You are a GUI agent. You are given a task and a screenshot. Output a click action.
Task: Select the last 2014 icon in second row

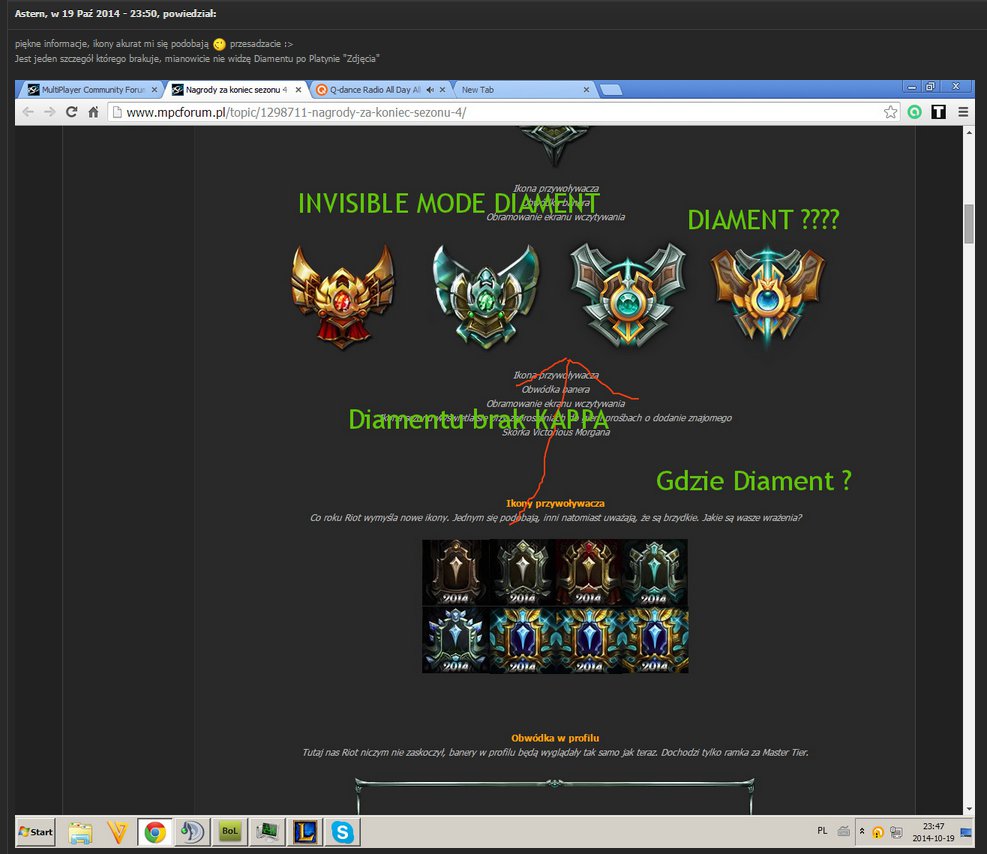click(655, 640)
